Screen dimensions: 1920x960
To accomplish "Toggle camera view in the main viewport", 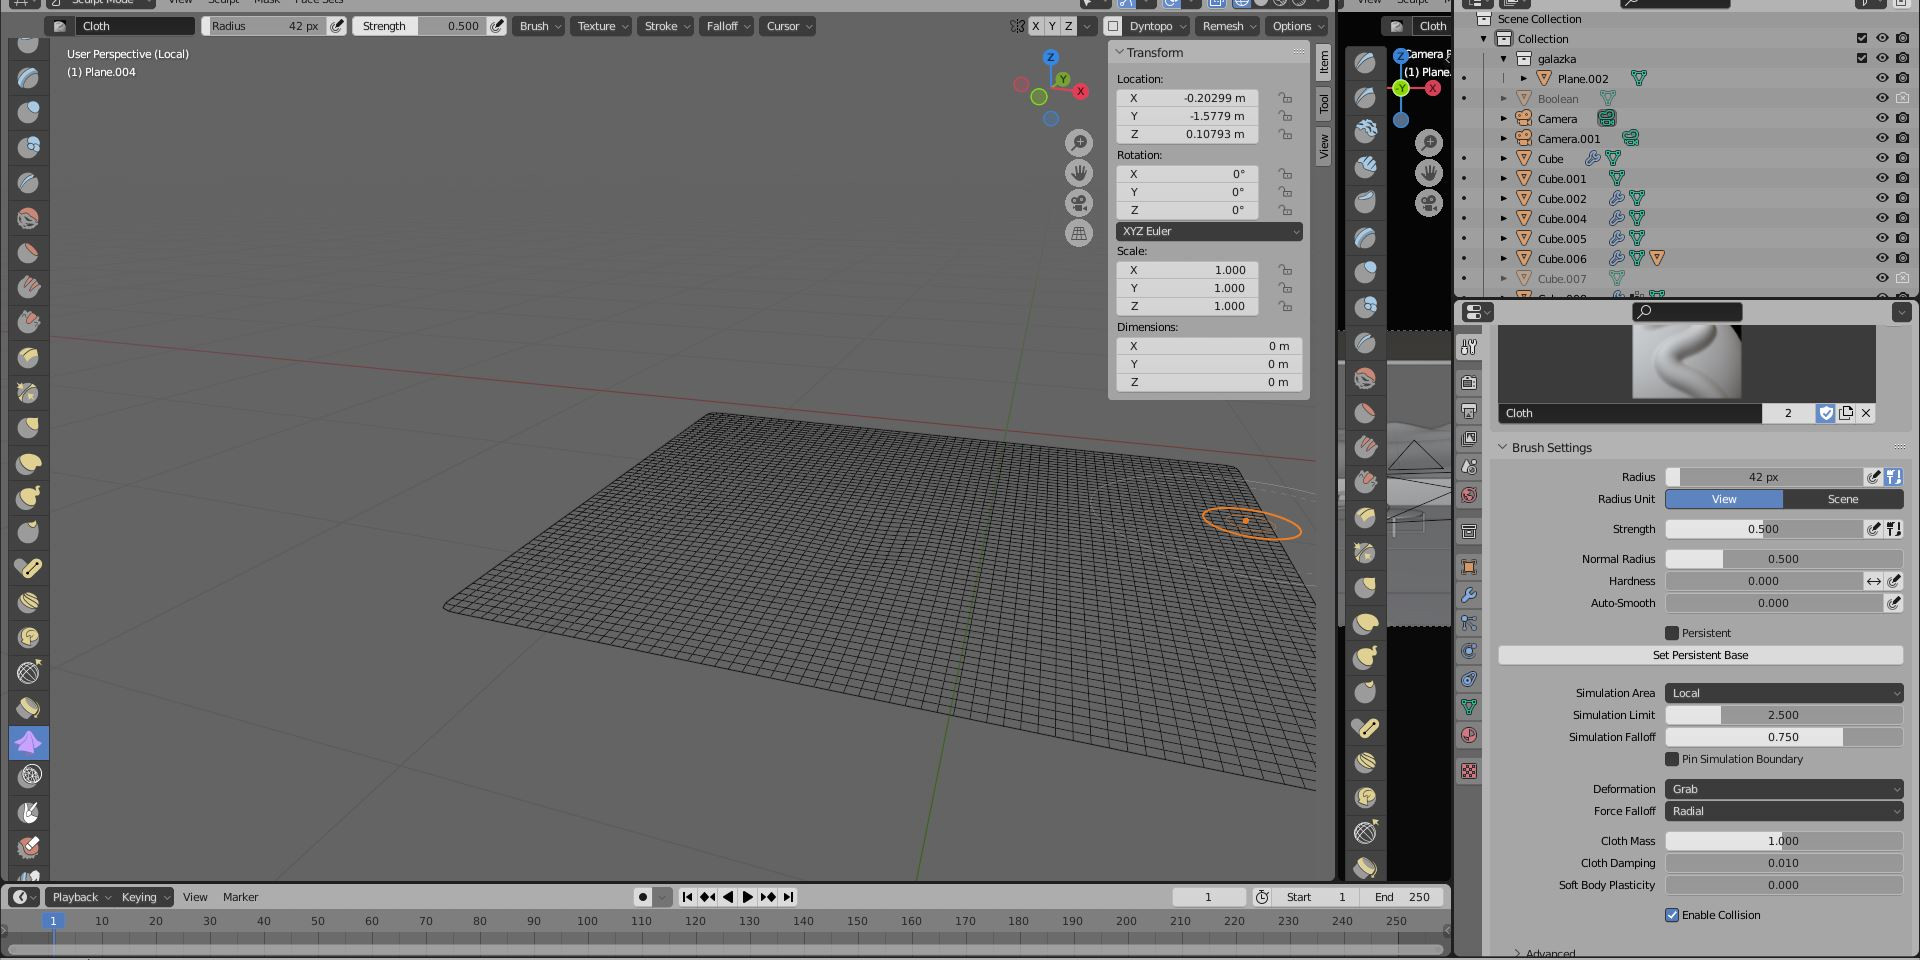I will 1079,203.
